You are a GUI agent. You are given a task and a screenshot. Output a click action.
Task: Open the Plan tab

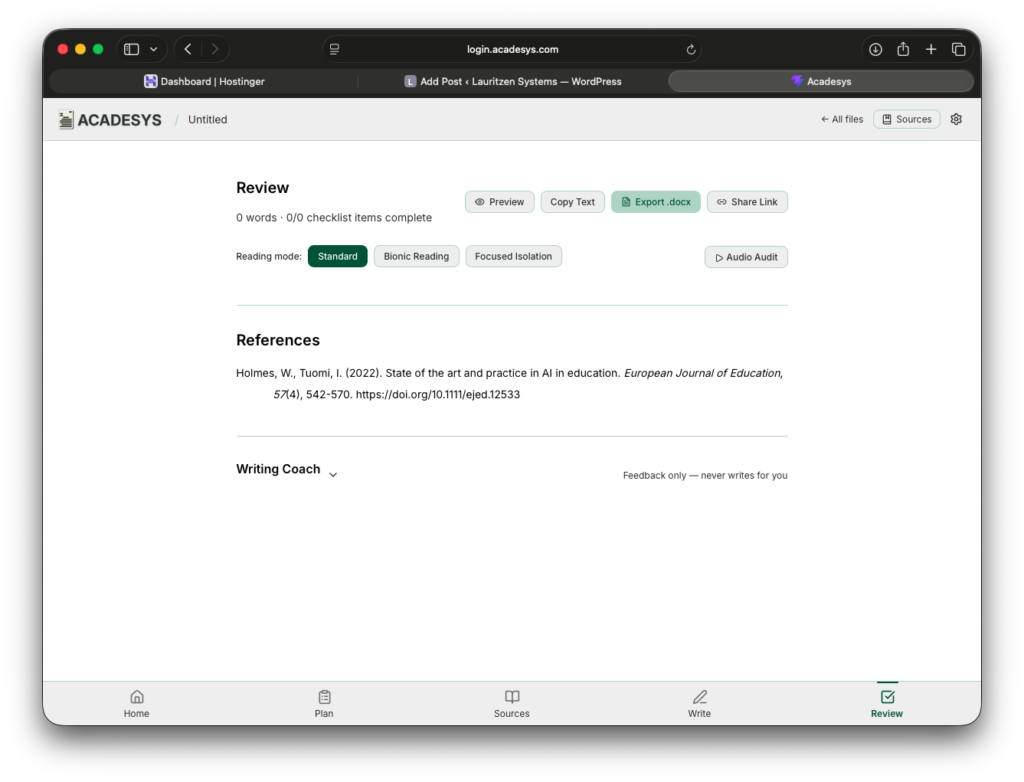pos(324,704)
